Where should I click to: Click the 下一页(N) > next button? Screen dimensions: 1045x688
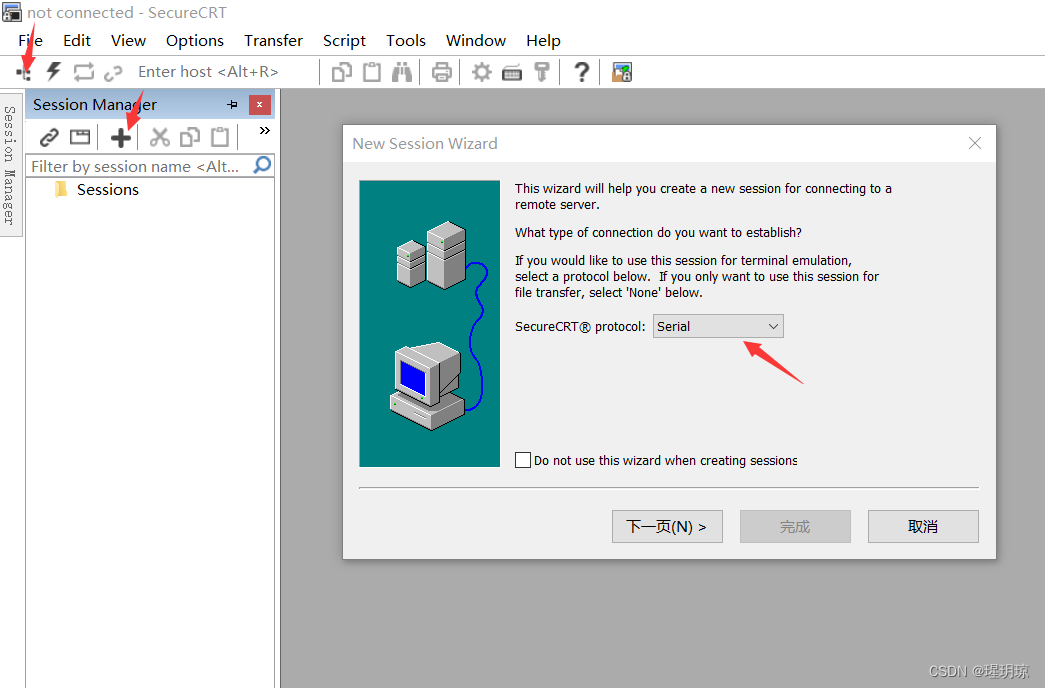[667, 527]
